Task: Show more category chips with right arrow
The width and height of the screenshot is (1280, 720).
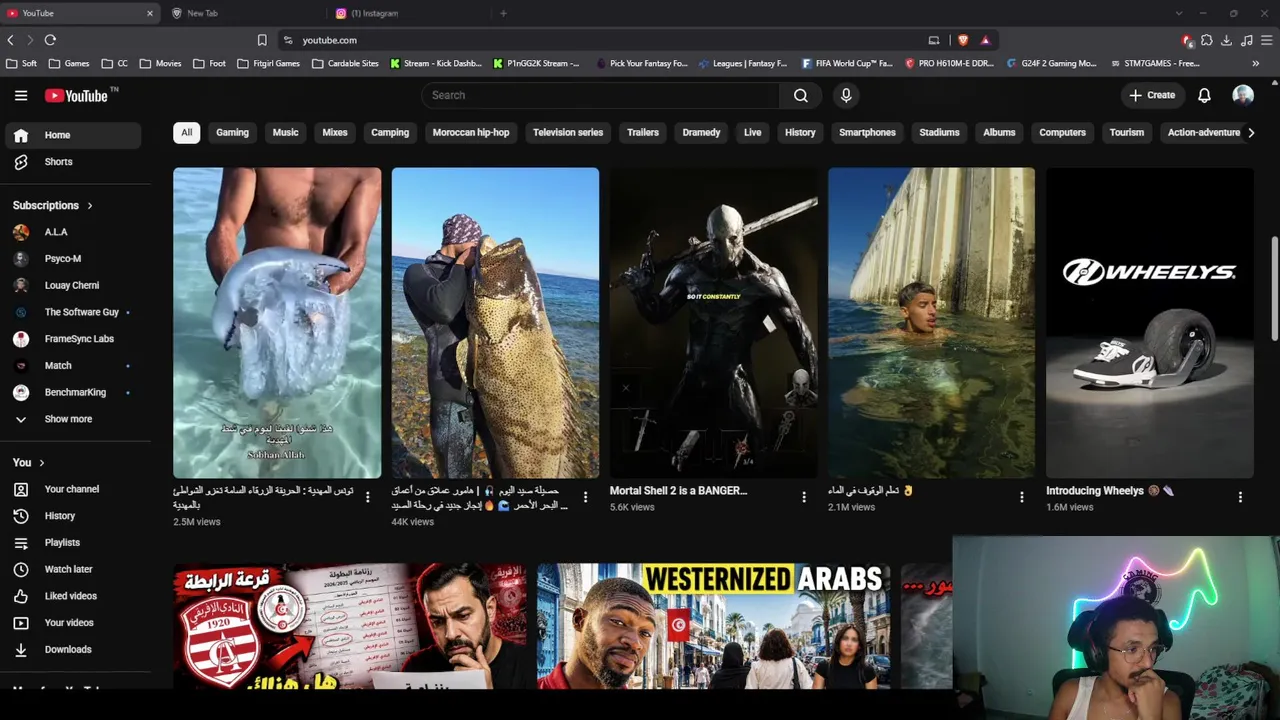Action: coord(1250,132)
